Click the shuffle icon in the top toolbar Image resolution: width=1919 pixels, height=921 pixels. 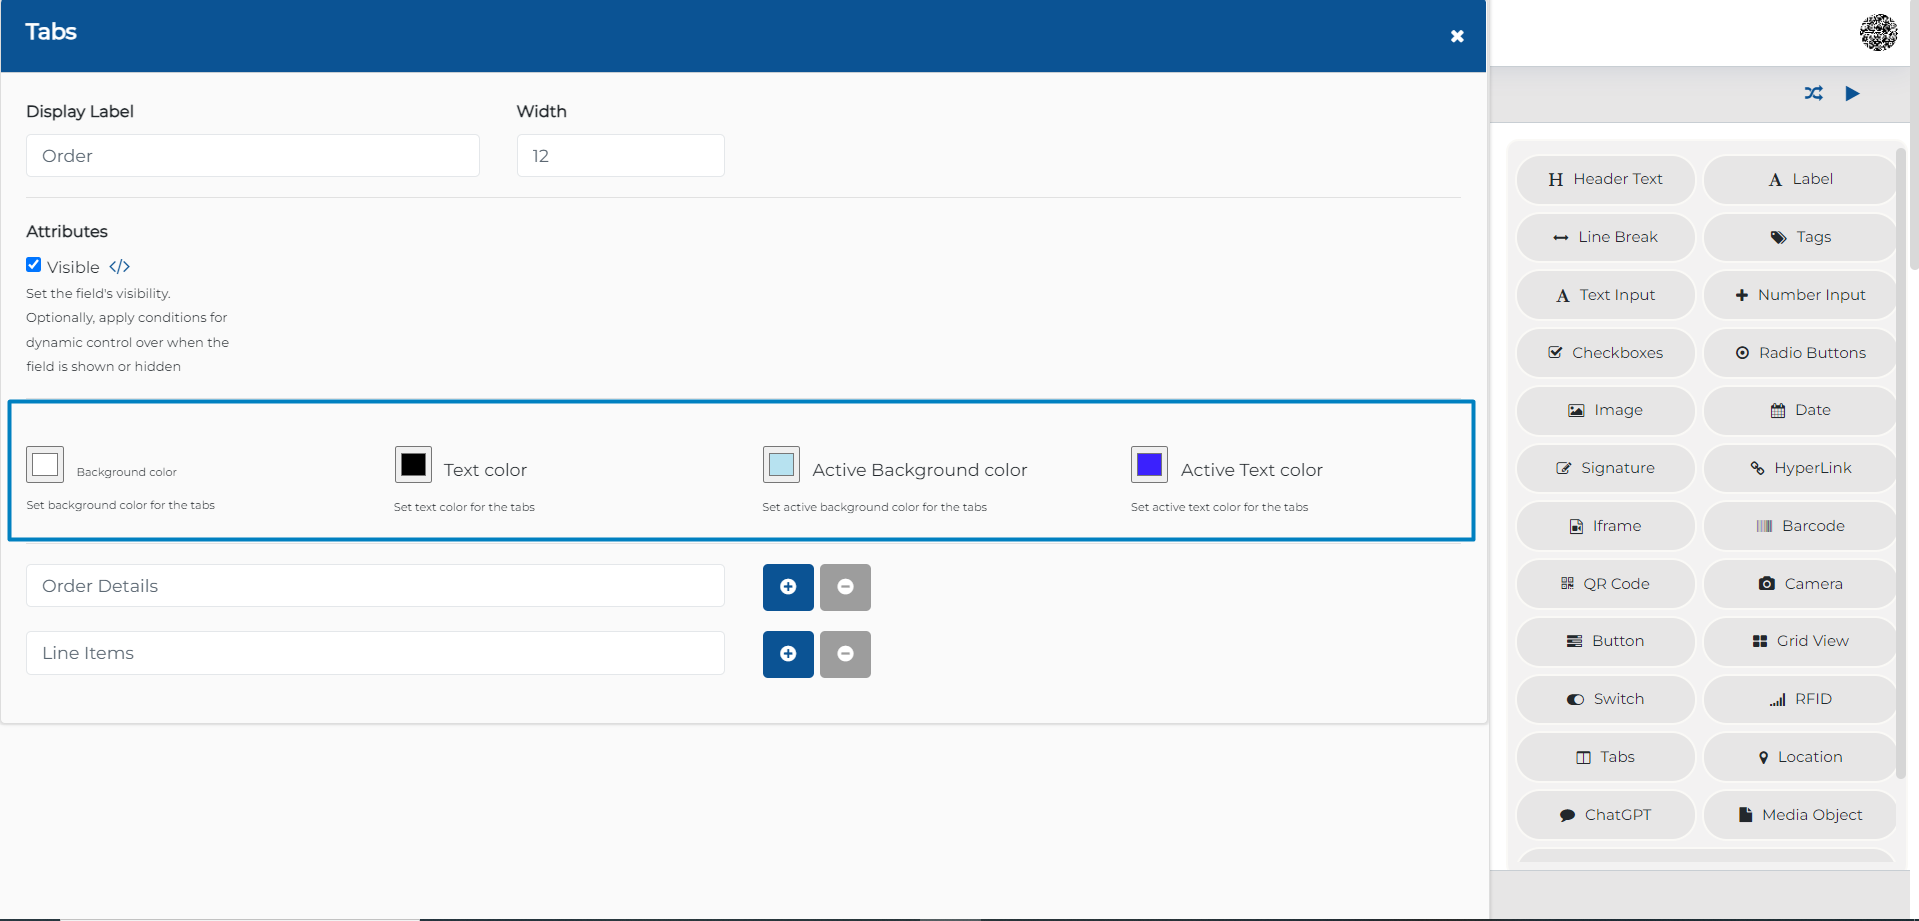1813,93
